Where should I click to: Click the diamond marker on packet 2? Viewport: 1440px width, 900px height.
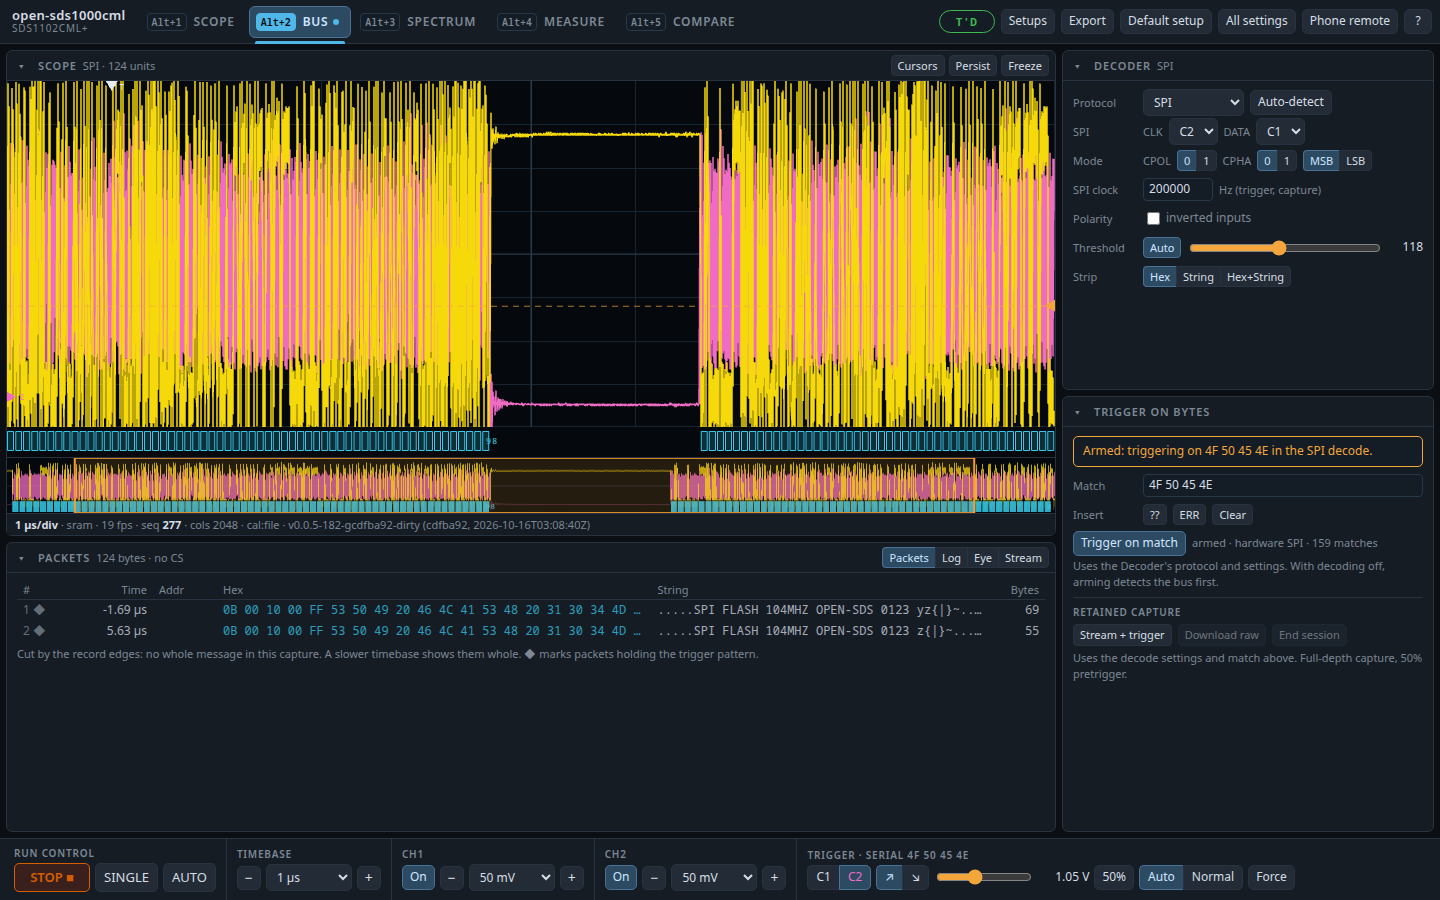(39, 631)
